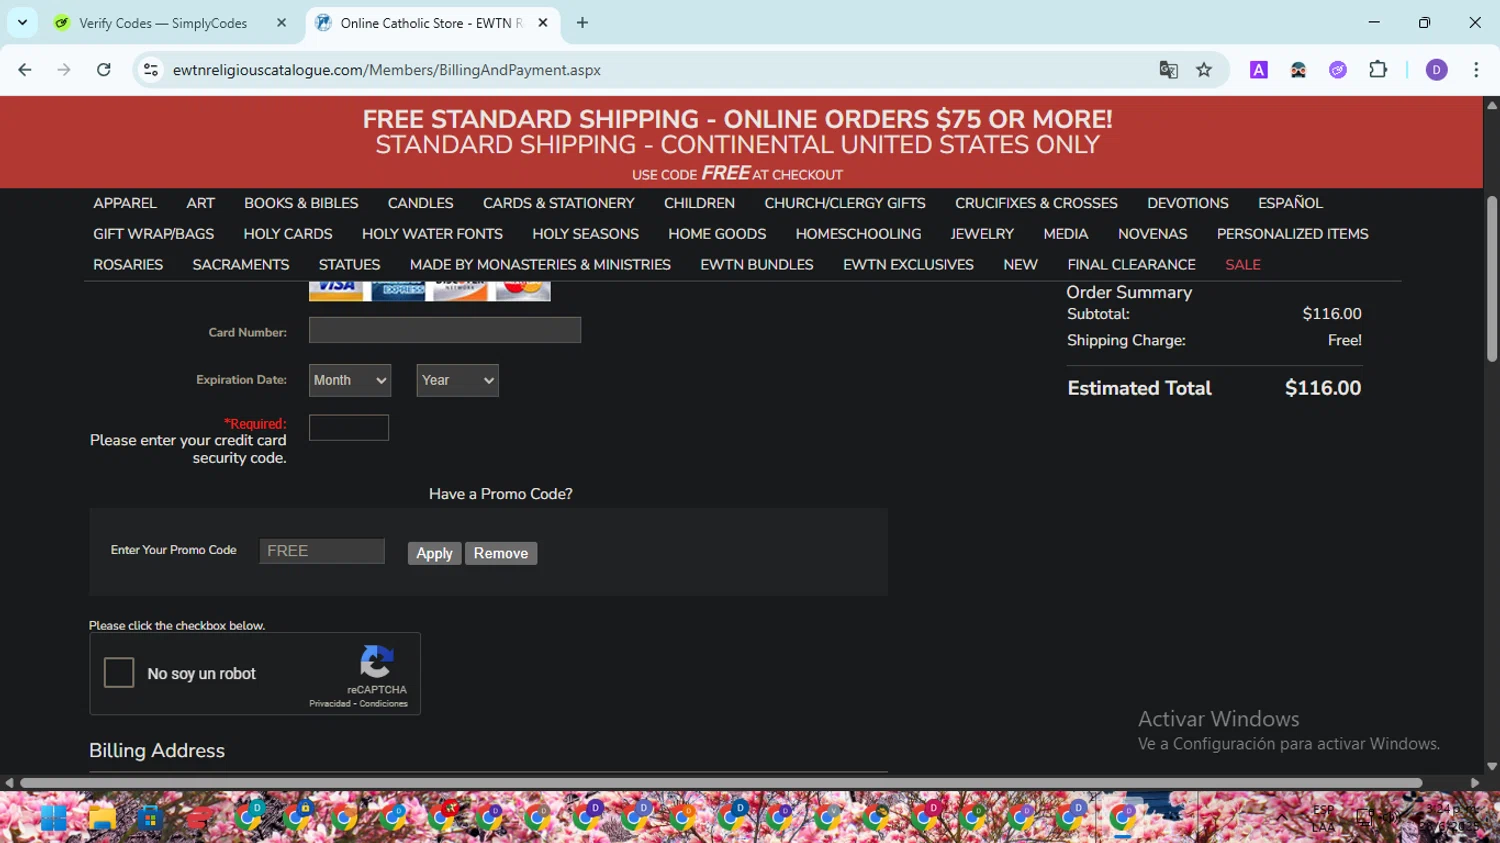This screenshot has height=843, width=1500.
Task: Open the Windows Start menu
Action: (x=53, y=818)
